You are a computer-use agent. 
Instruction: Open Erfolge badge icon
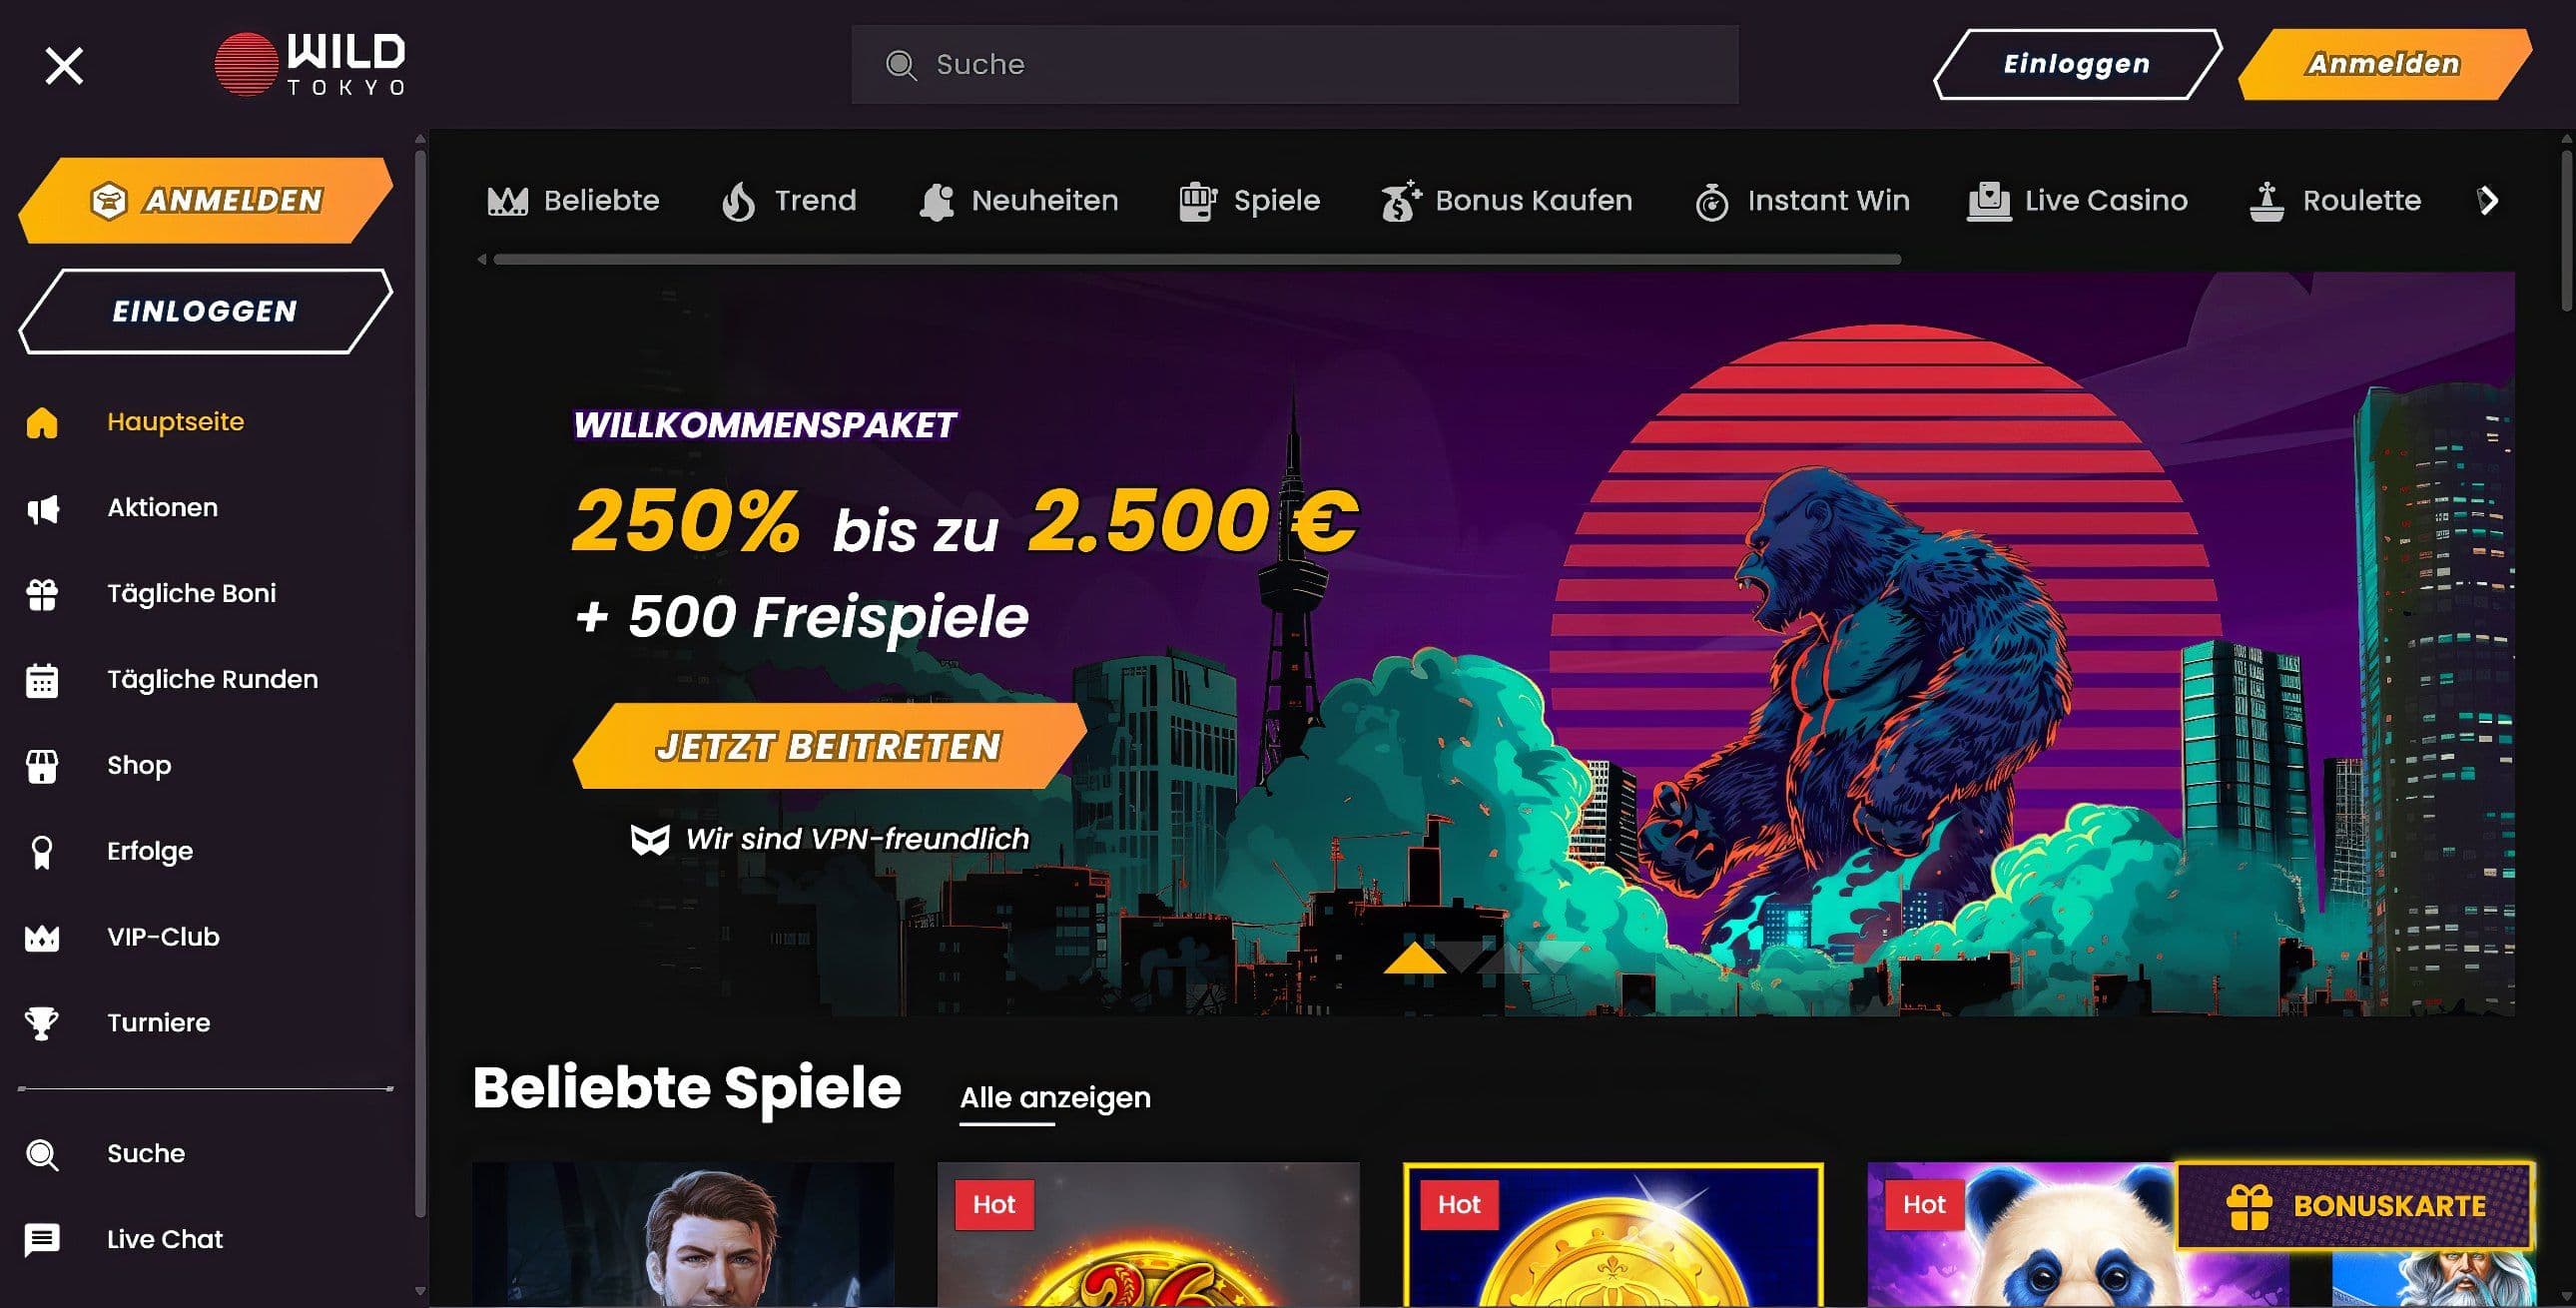42,853
